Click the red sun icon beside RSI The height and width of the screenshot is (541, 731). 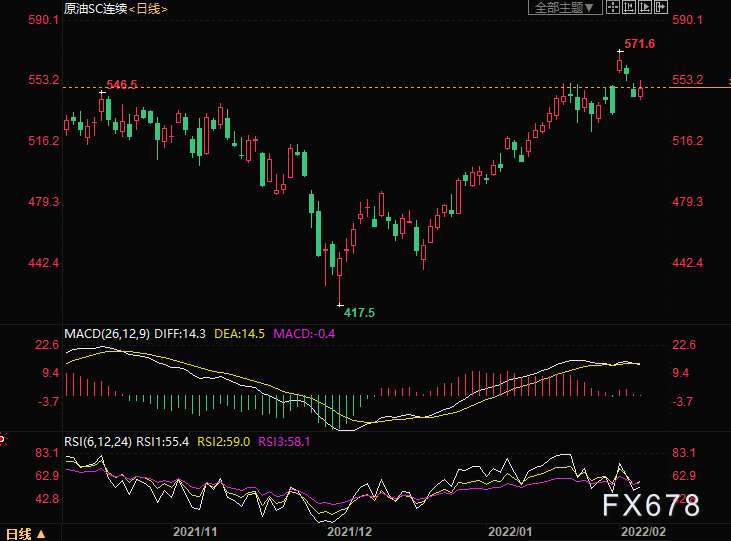[2, 439]
